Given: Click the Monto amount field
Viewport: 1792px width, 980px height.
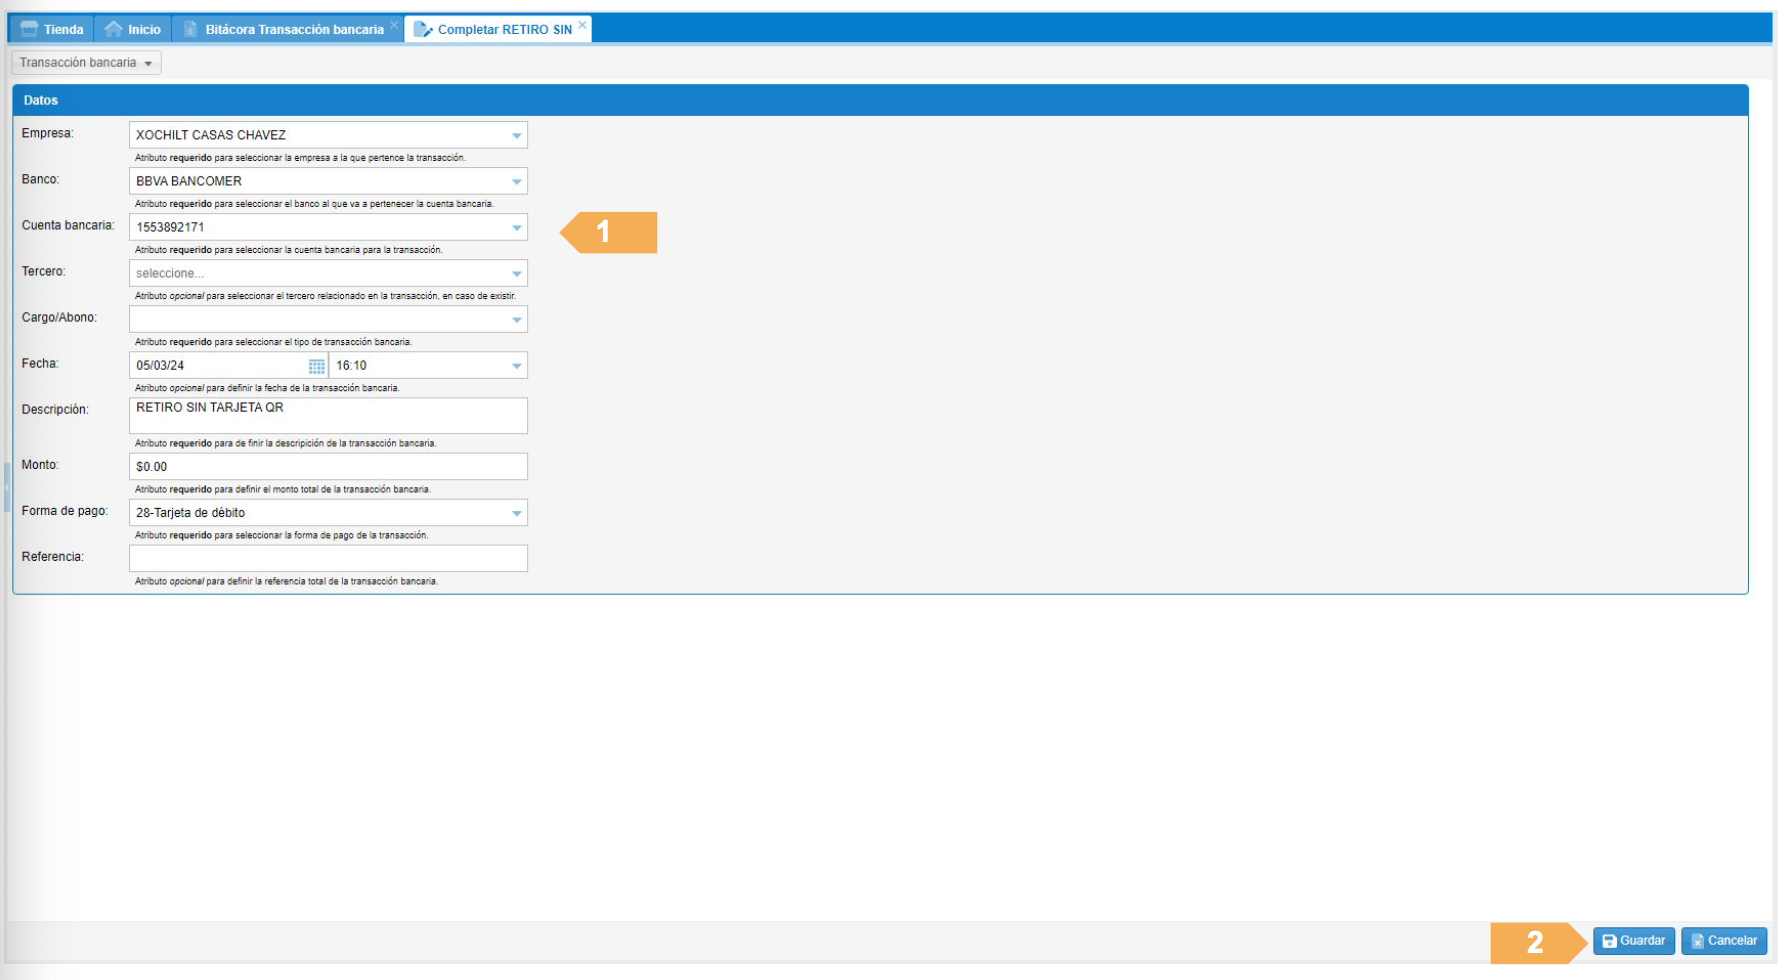Looking at the screenshot, I should coord(327,467).
